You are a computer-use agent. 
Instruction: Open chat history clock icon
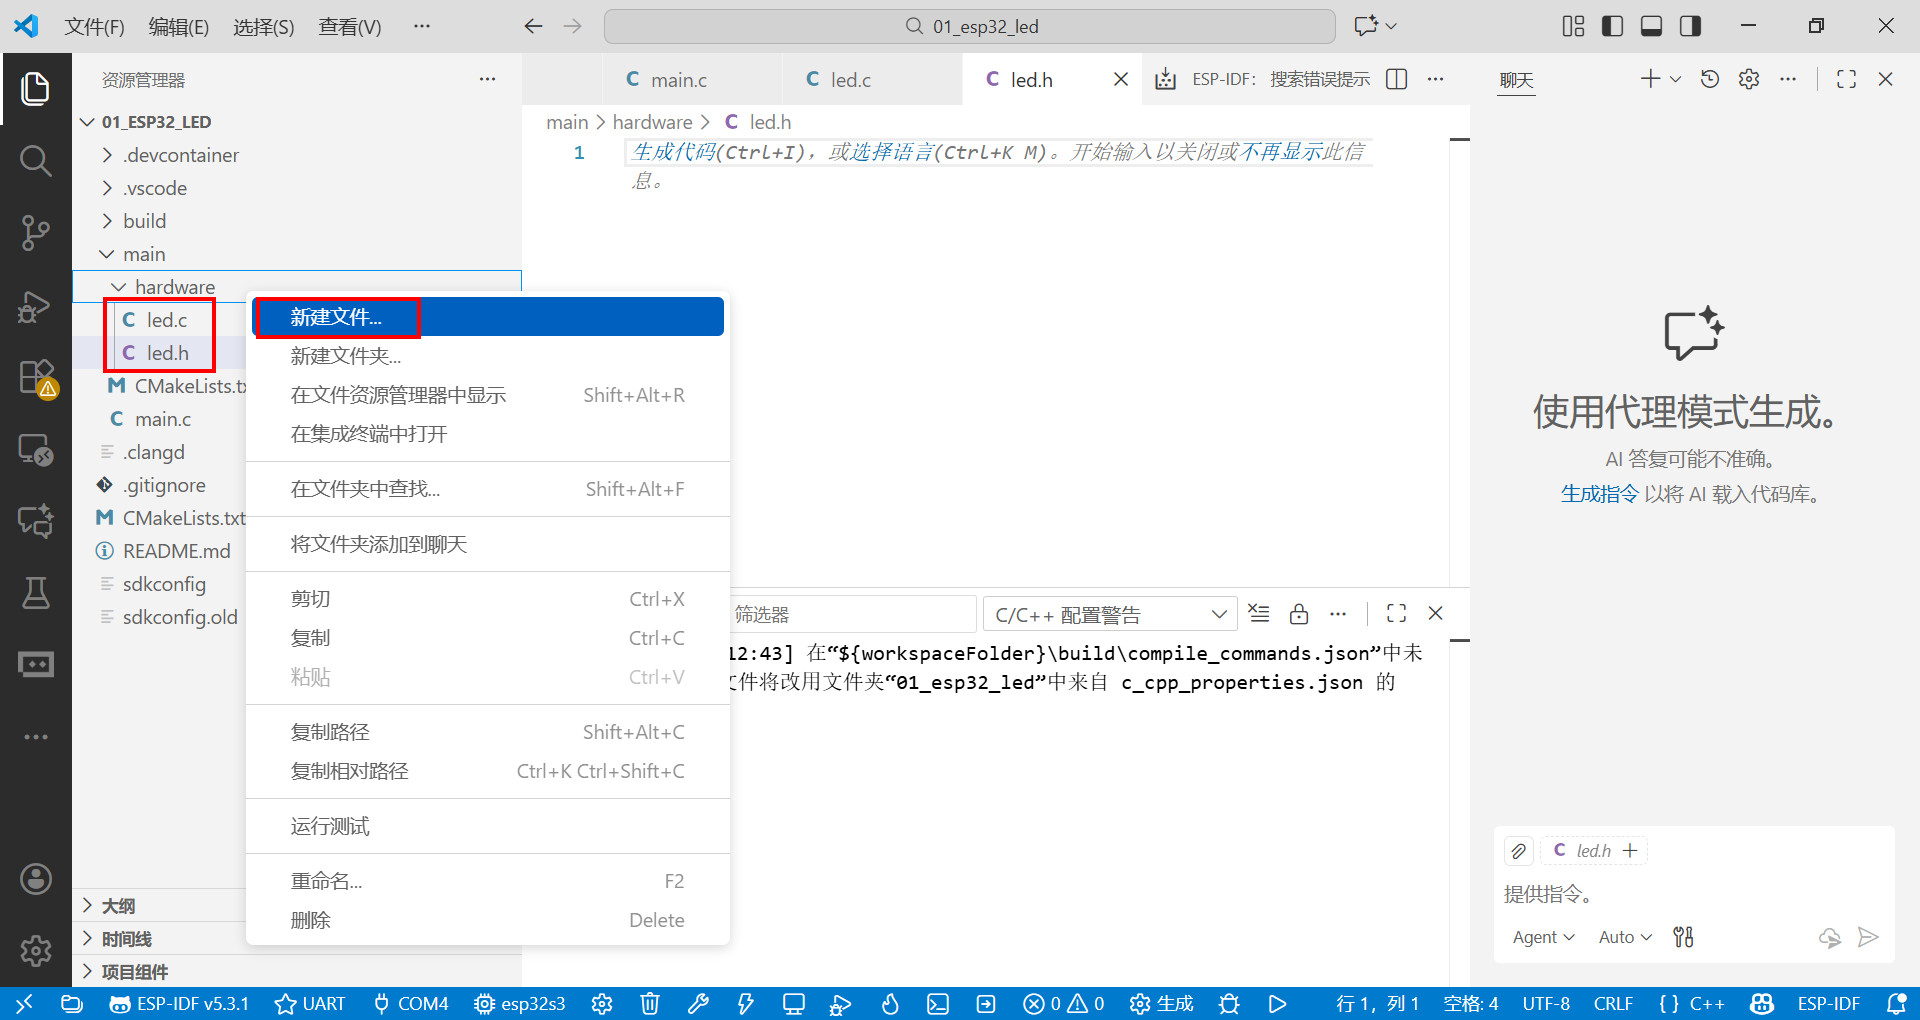(1710, 79)
